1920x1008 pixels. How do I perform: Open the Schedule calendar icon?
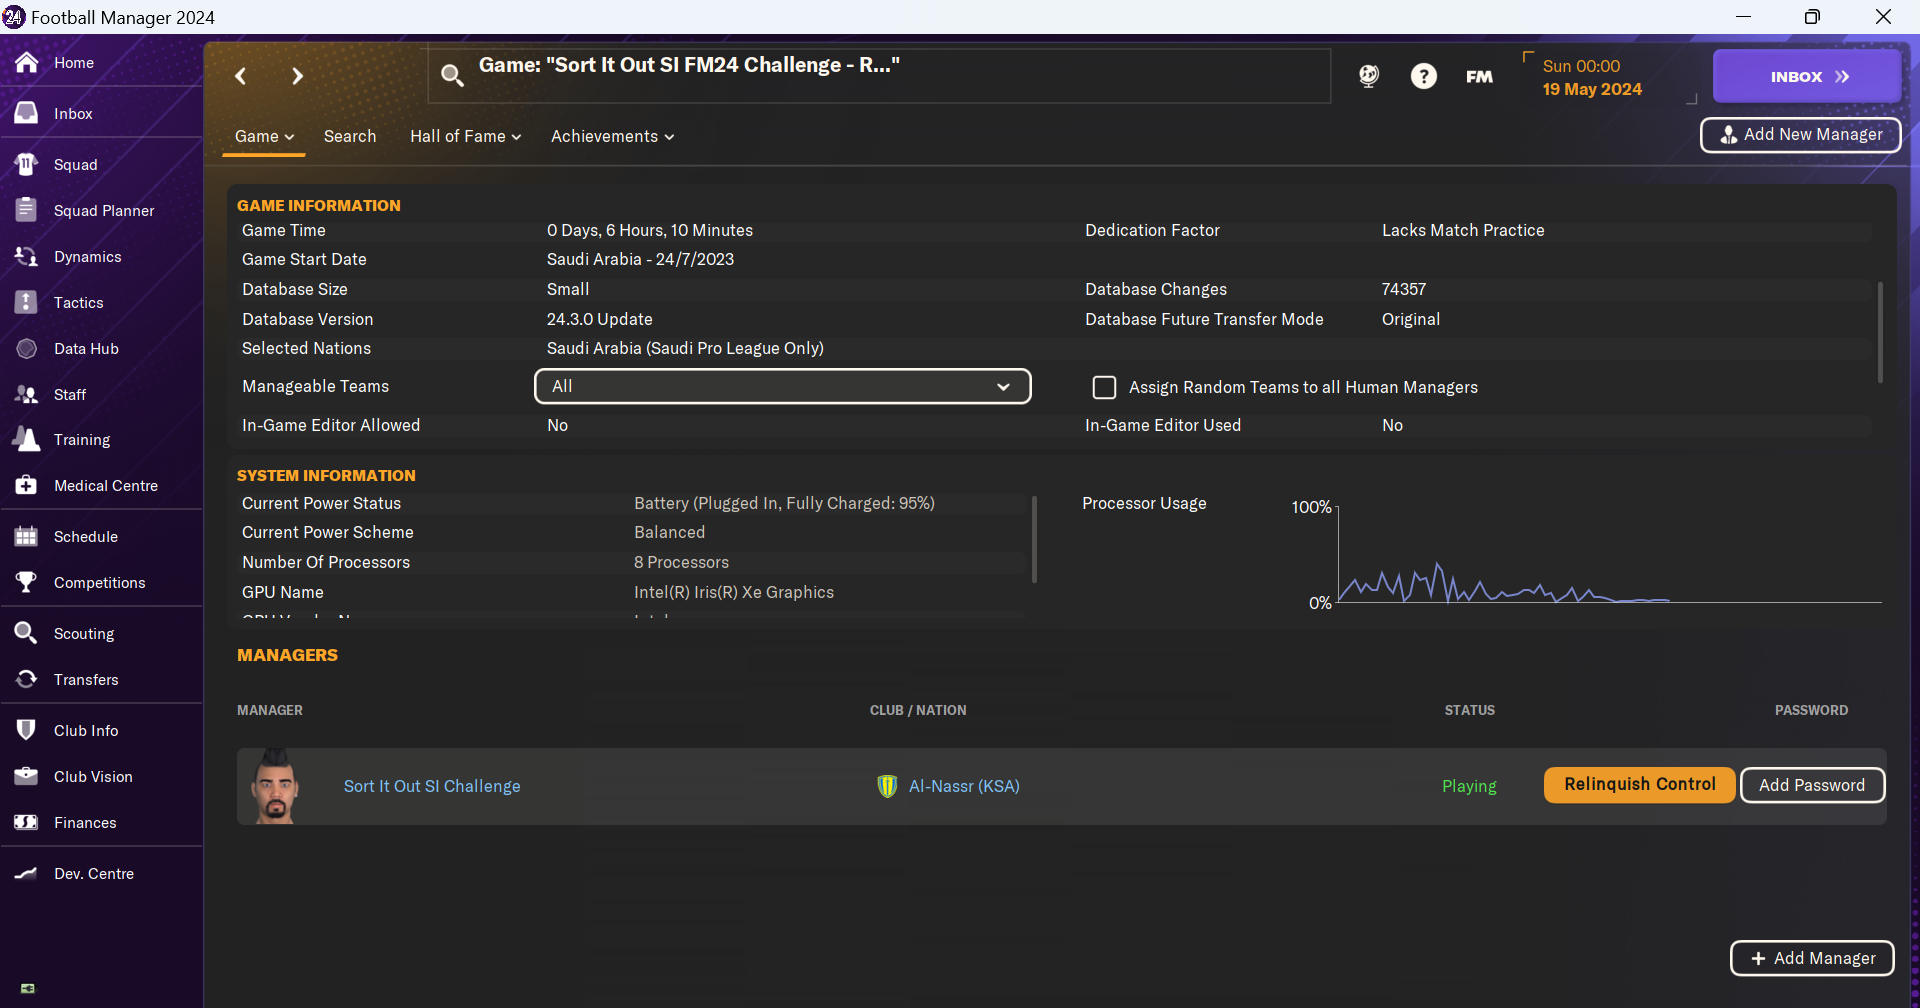pyautogui.click(x=27, y=536)
